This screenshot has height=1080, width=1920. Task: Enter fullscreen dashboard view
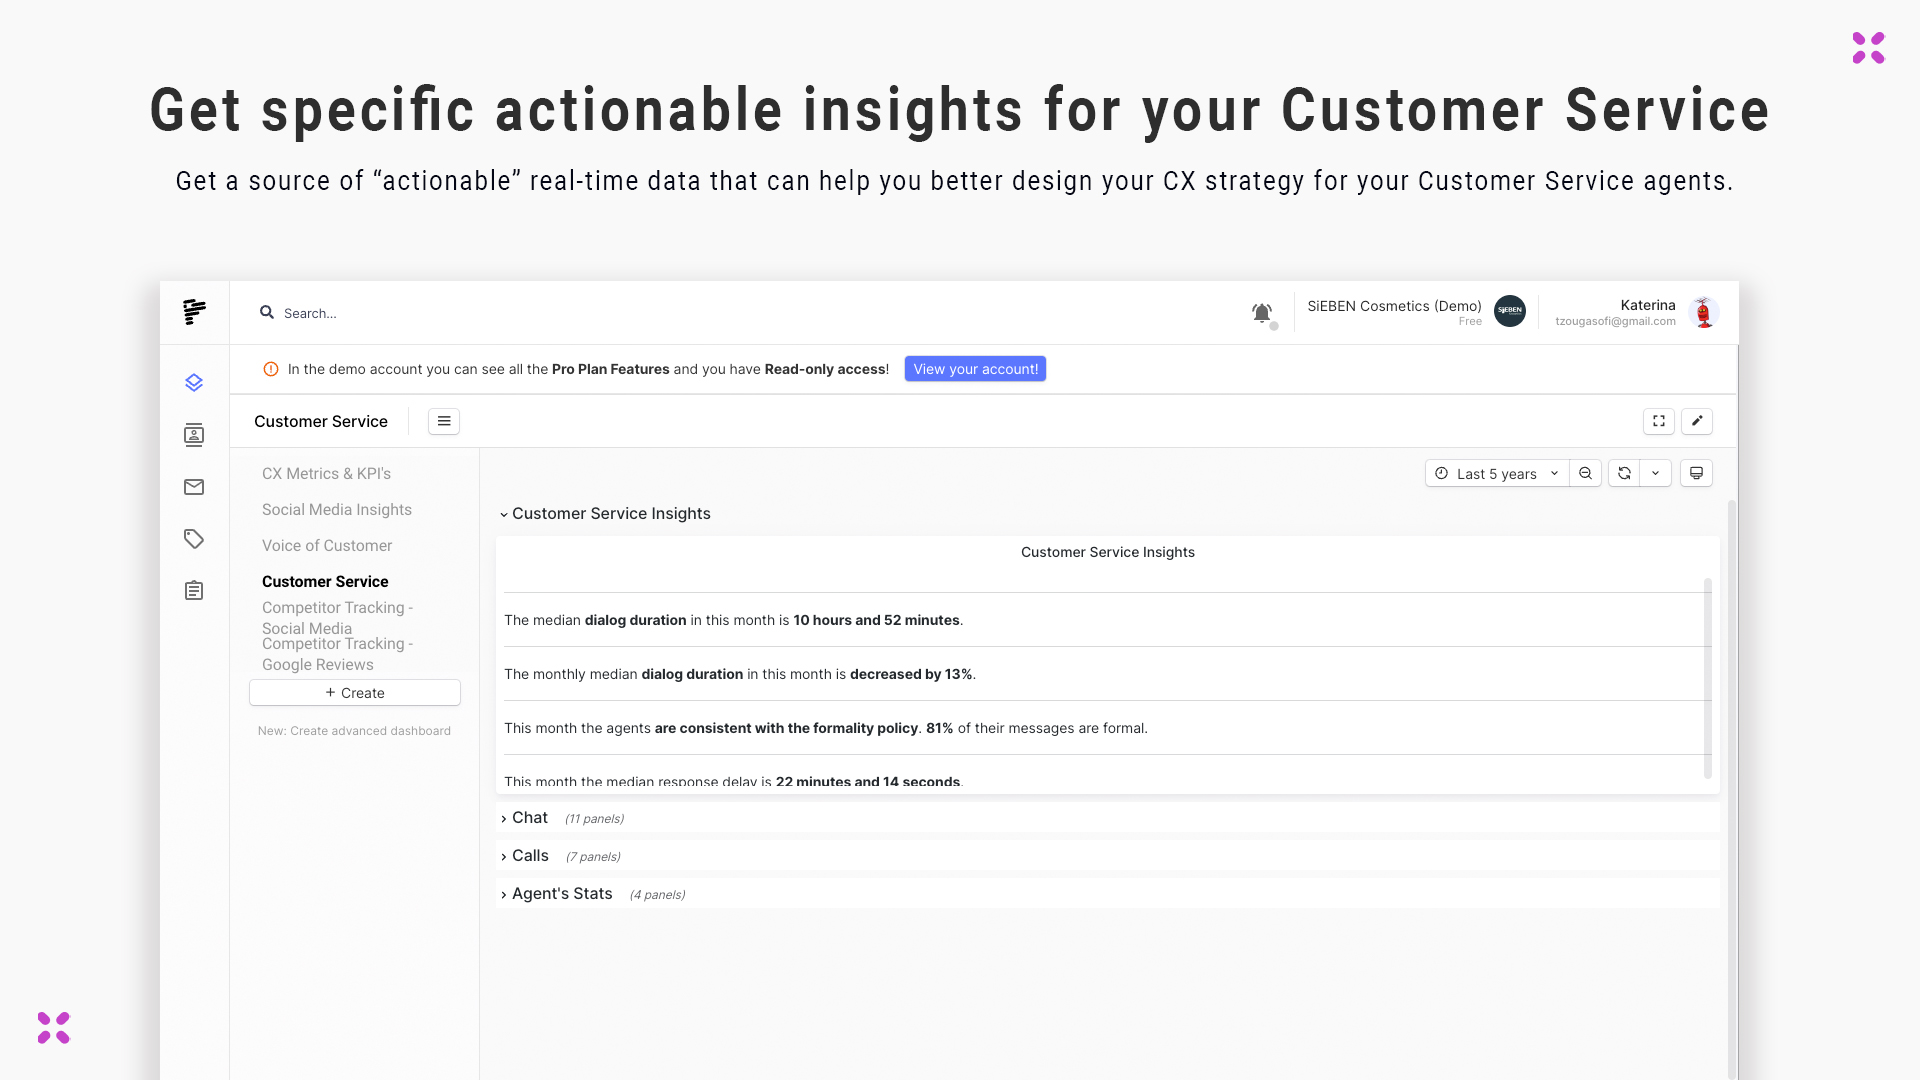[1659, 421]
